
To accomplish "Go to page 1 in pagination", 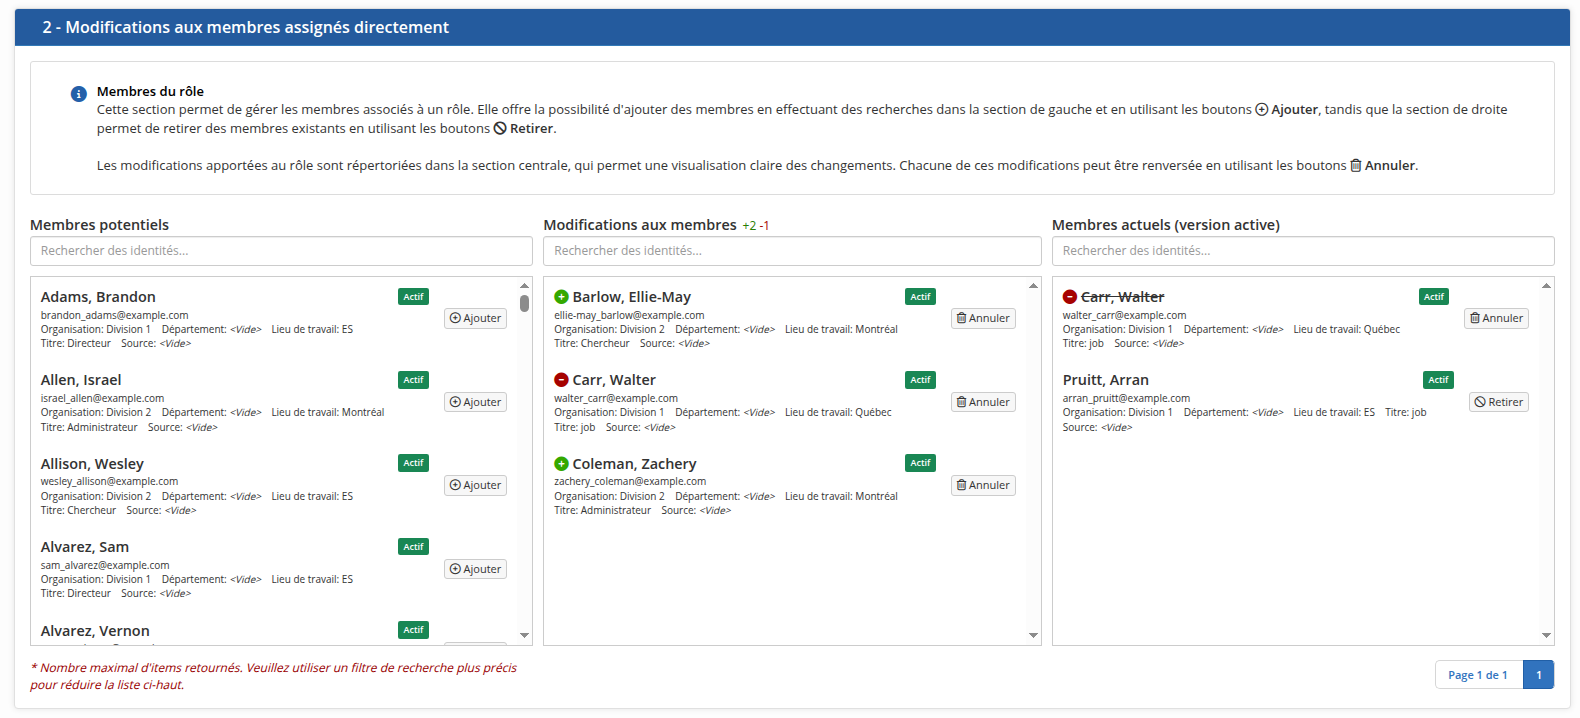I will click(1538, 675).
